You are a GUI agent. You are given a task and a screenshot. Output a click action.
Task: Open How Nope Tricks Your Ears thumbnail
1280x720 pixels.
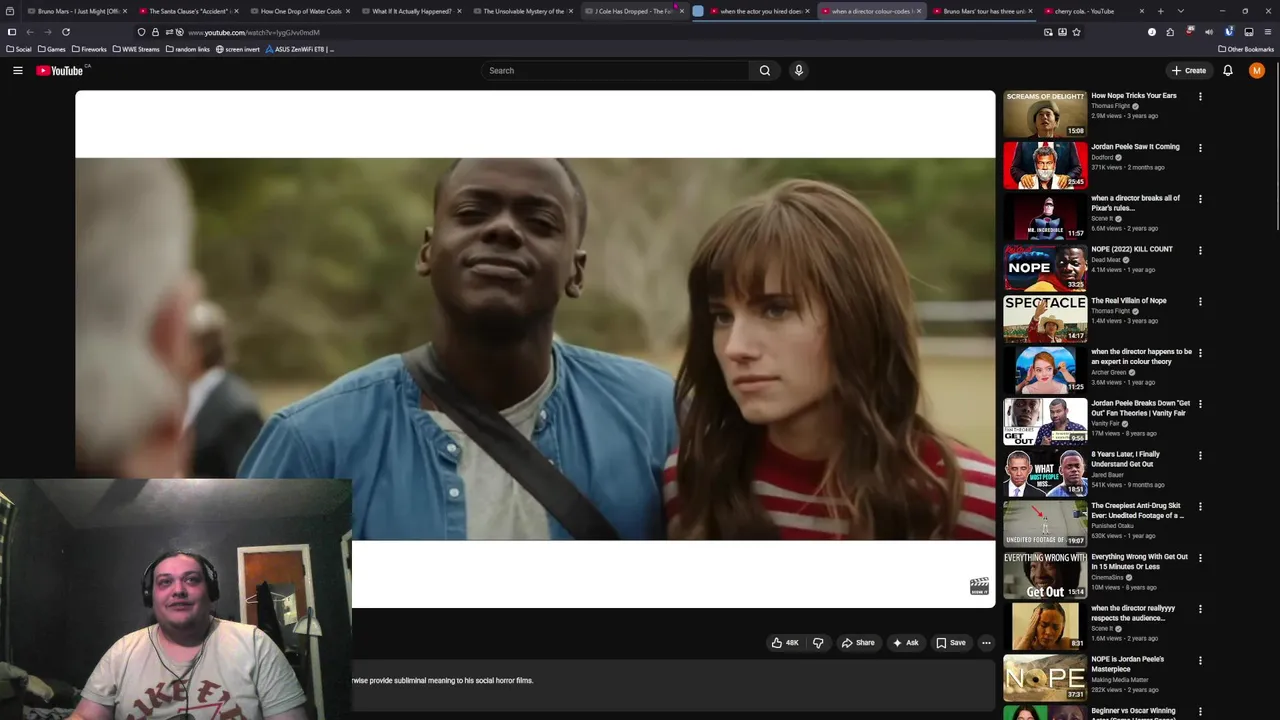click(1045, 114)
